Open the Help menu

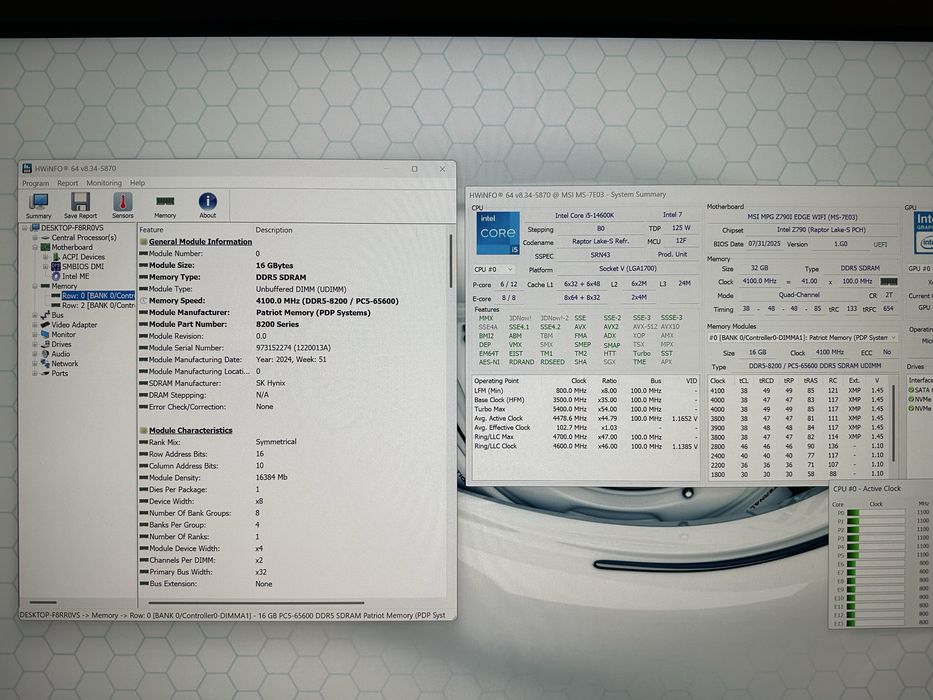[x=137, y=183]
